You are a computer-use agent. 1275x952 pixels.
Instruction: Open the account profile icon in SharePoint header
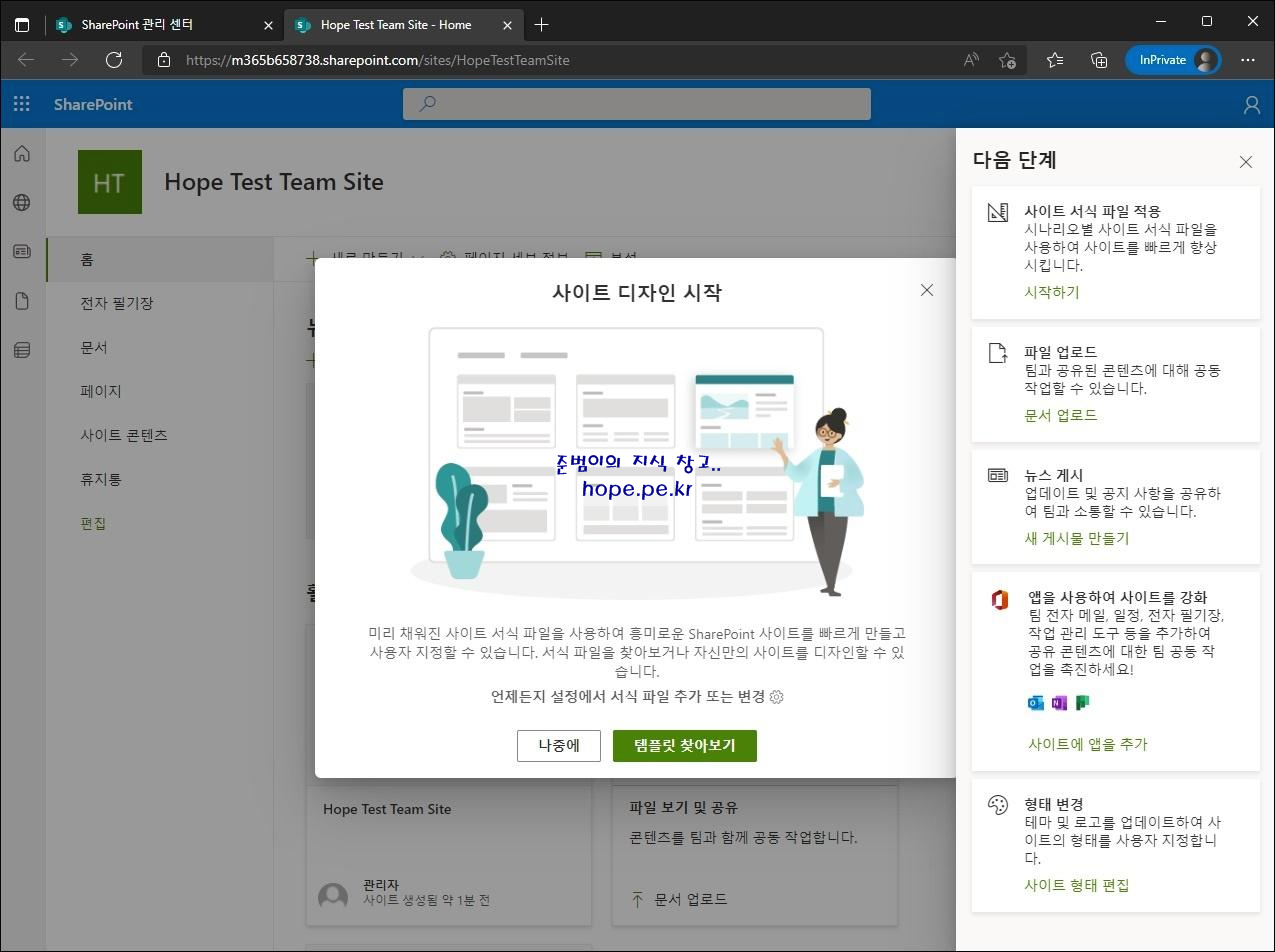coord(1251,104)
